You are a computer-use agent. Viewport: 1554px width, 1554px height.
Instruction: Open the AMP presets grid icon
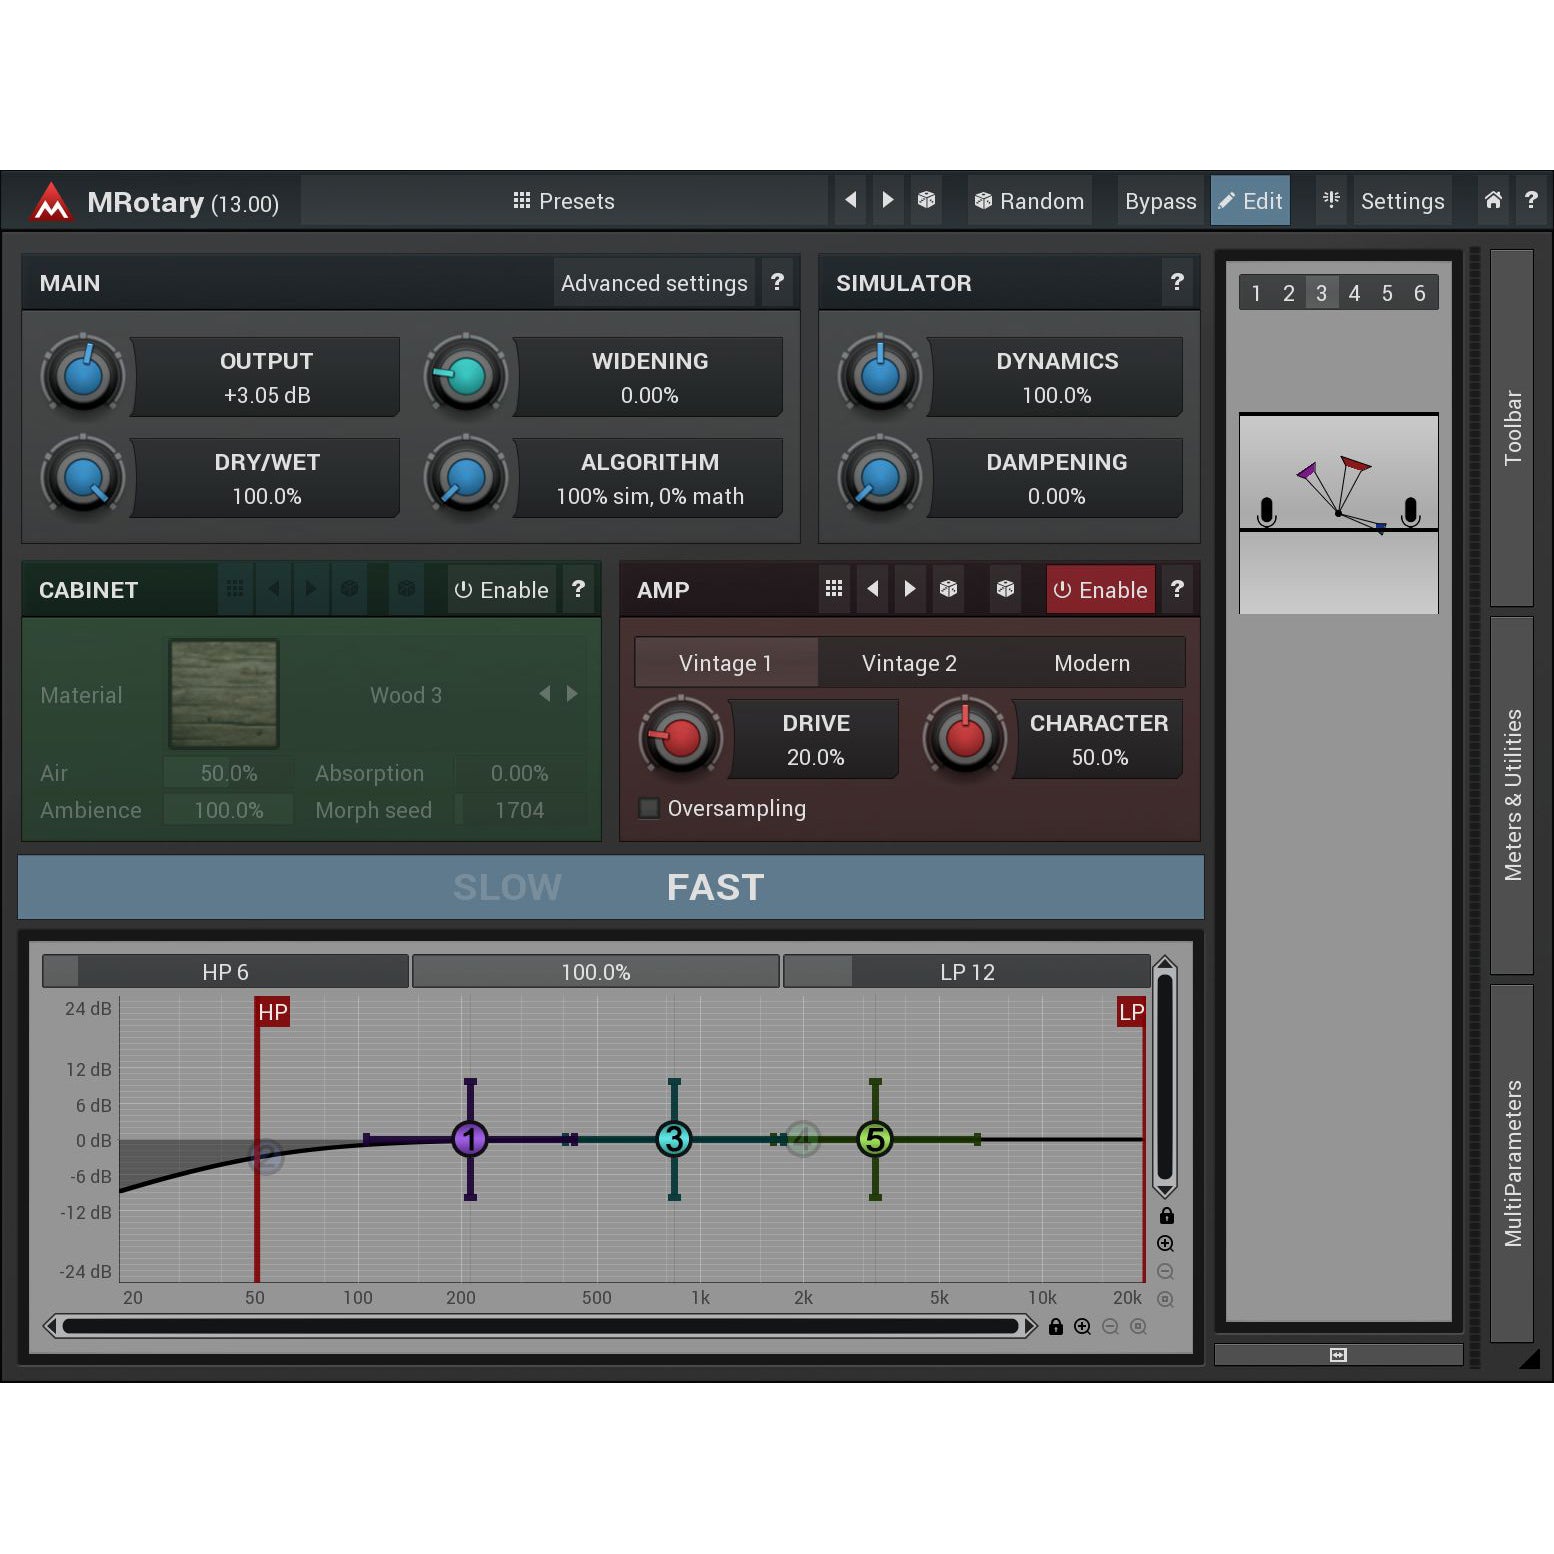(833, 589)
